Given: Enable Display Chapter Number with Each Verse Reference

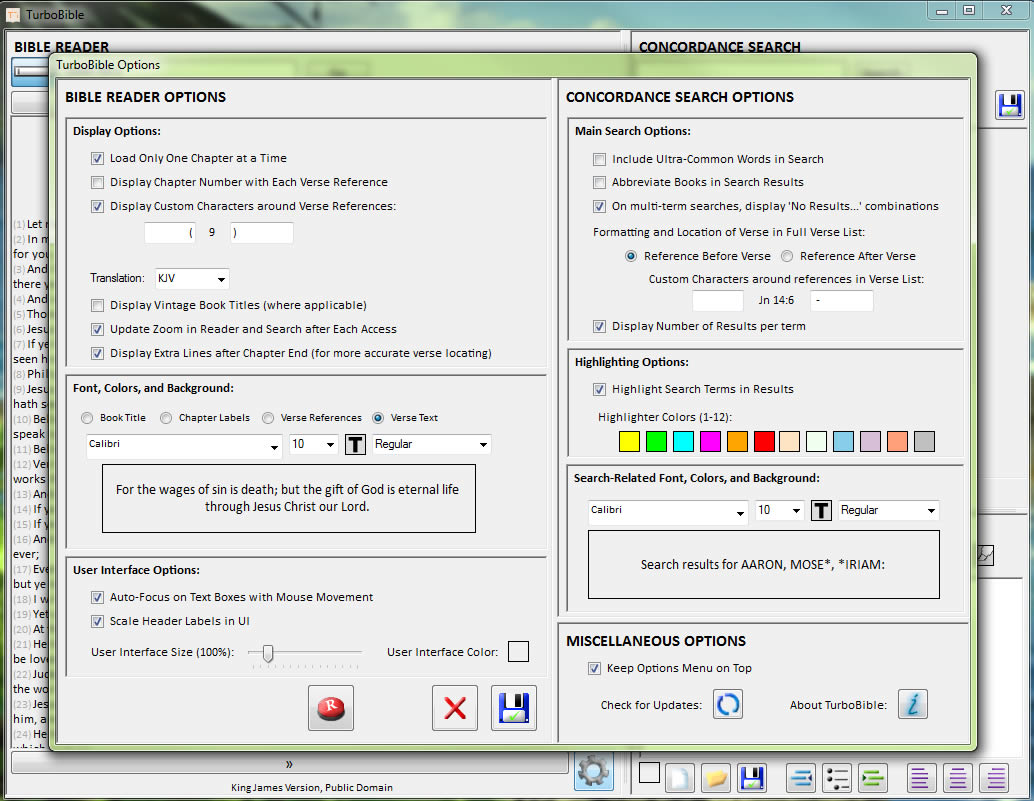Looking at the screenshot, I should pyautogui.click(x=98, y=182).
